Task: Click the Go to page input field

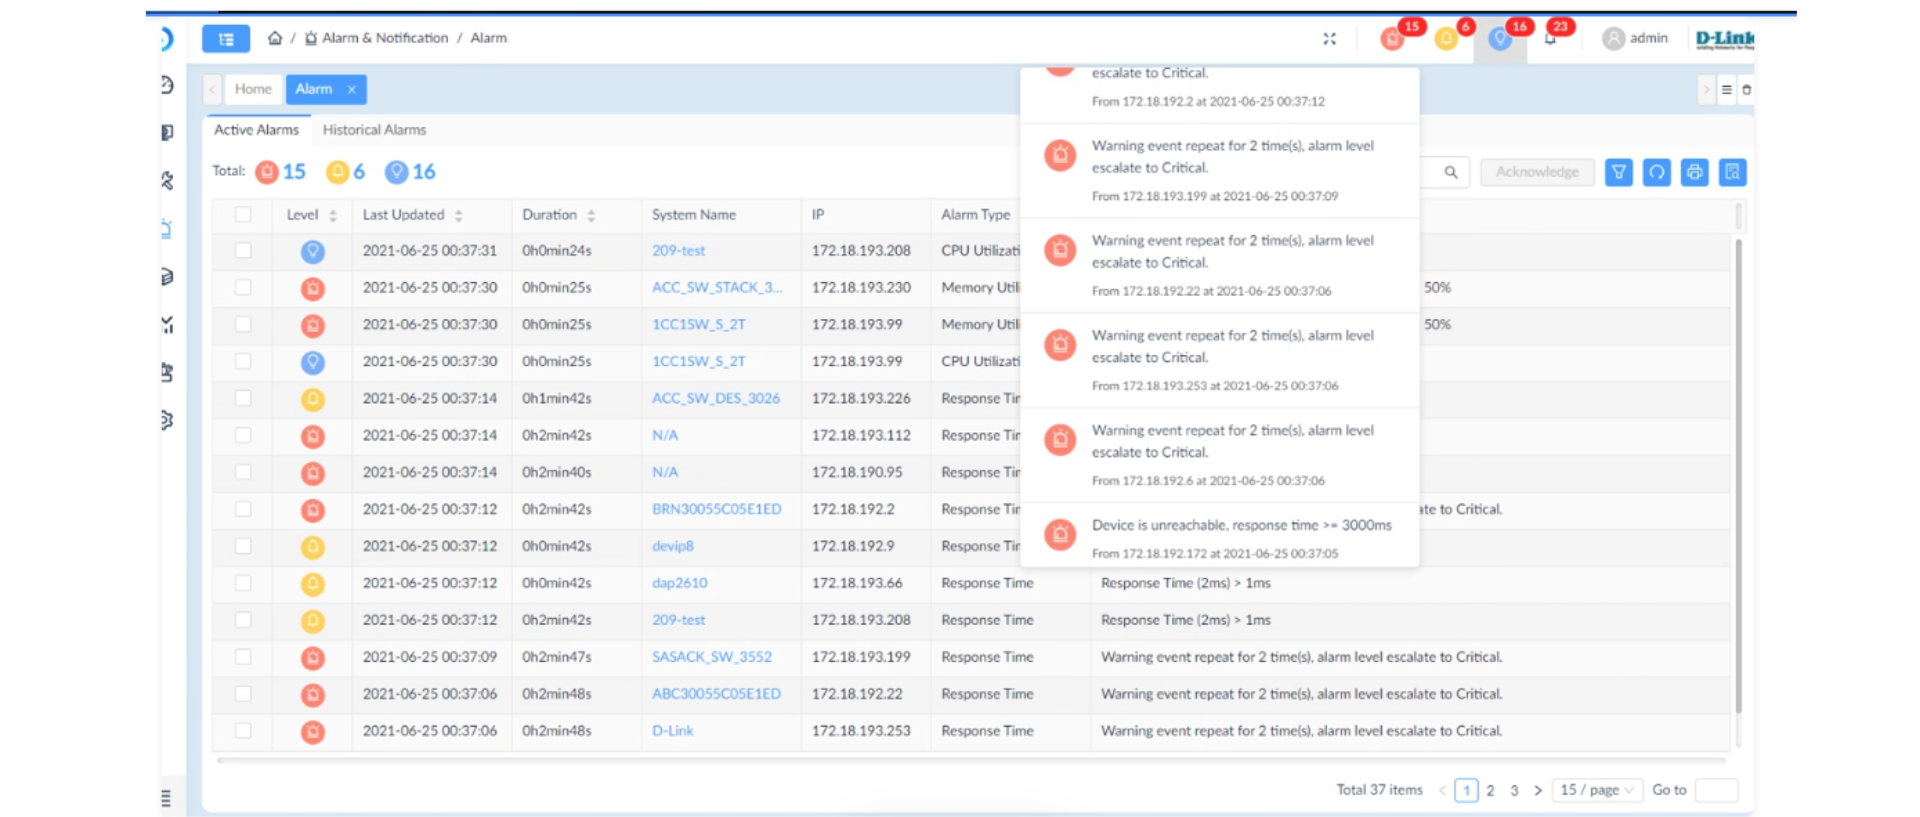Action: tap(1716, 790)
